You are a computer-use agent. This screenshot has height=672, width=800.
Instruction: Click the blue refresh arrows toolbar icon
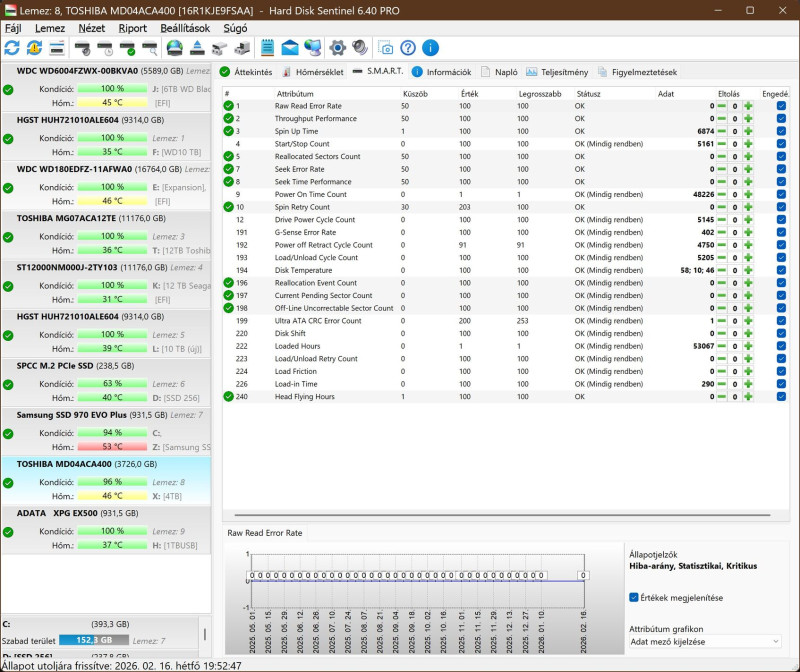[12, 48]
